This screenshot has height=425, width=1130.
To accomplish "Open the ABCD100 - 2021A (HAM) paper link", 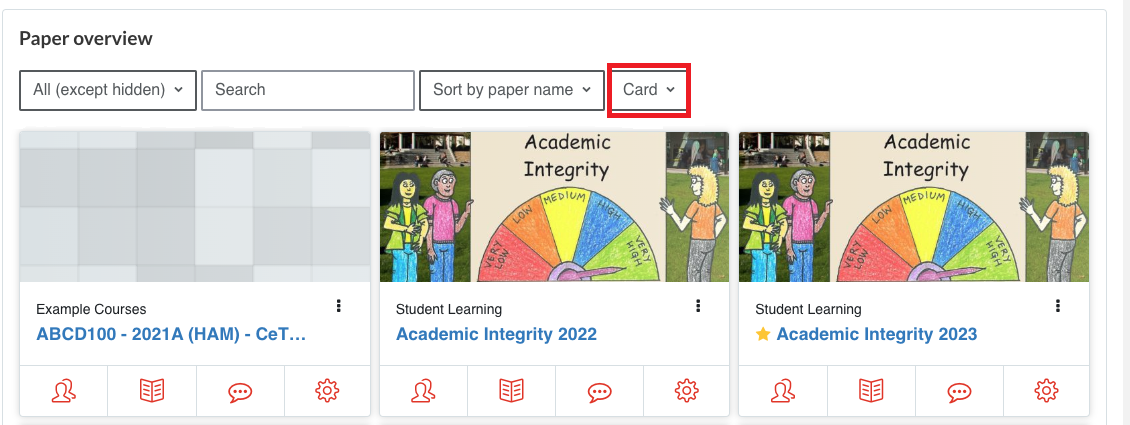I will click(172, 334).
